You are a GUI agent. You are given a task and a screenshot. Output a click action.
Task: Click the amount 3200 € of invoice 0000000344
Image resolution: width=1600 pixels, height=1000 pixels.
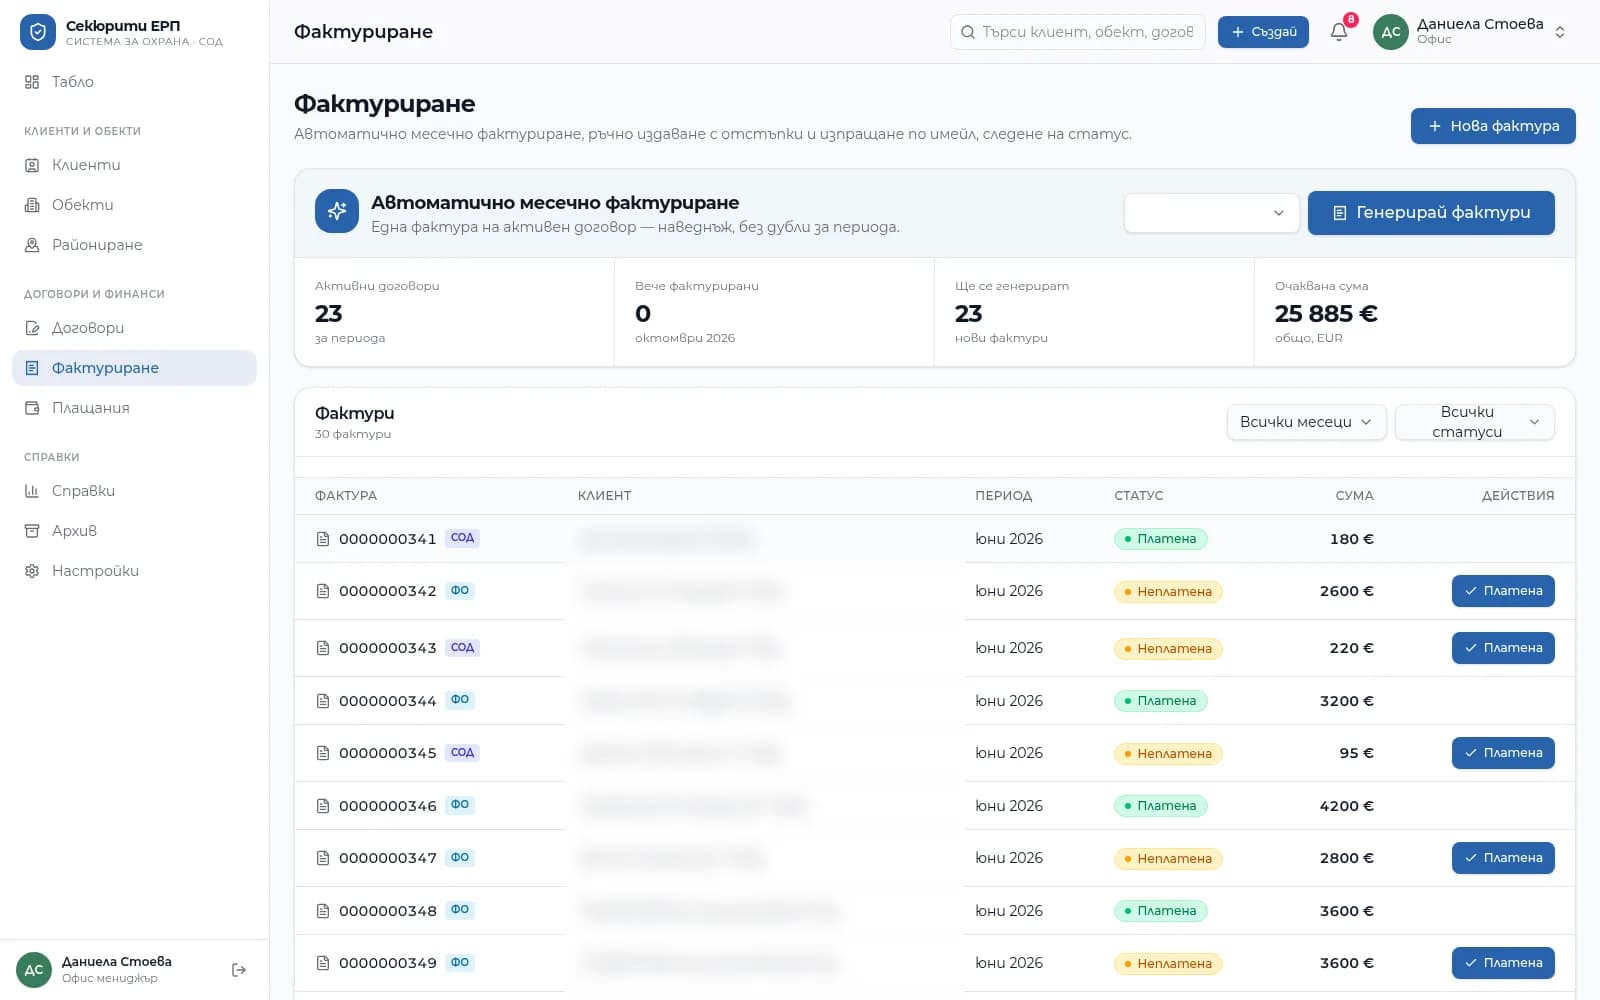click(1346, 701)
